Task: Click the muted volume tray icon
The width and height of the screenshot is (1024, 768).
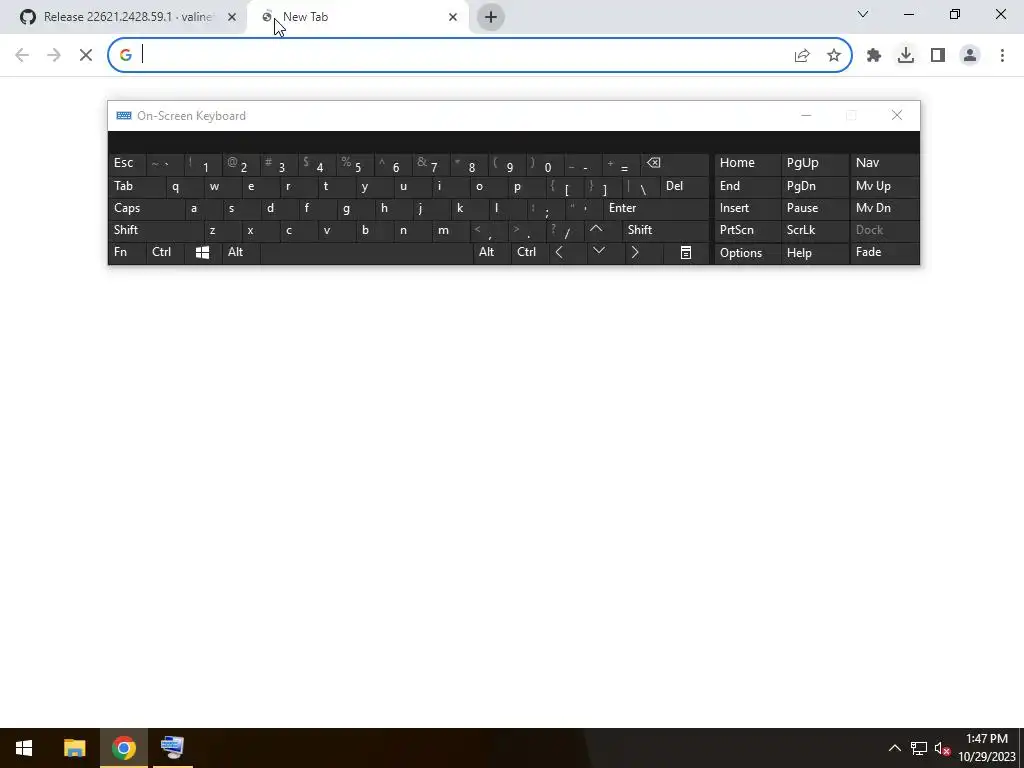Action: tap(942, 748)
